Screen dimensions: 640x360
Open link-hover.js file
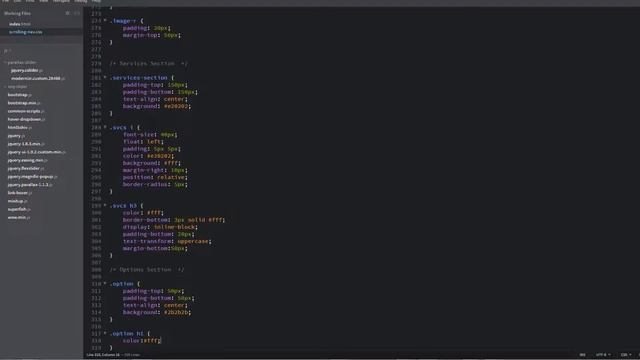19,193
